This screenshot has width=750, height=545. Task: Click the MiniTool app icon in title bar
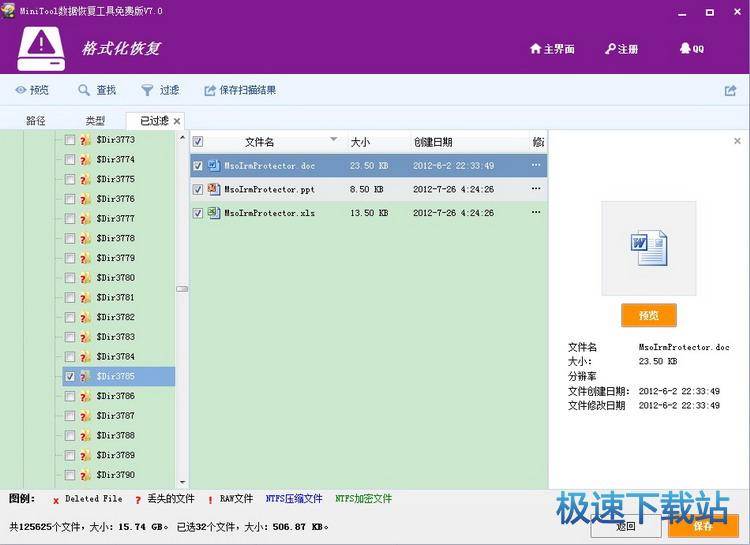click(8, 10)
